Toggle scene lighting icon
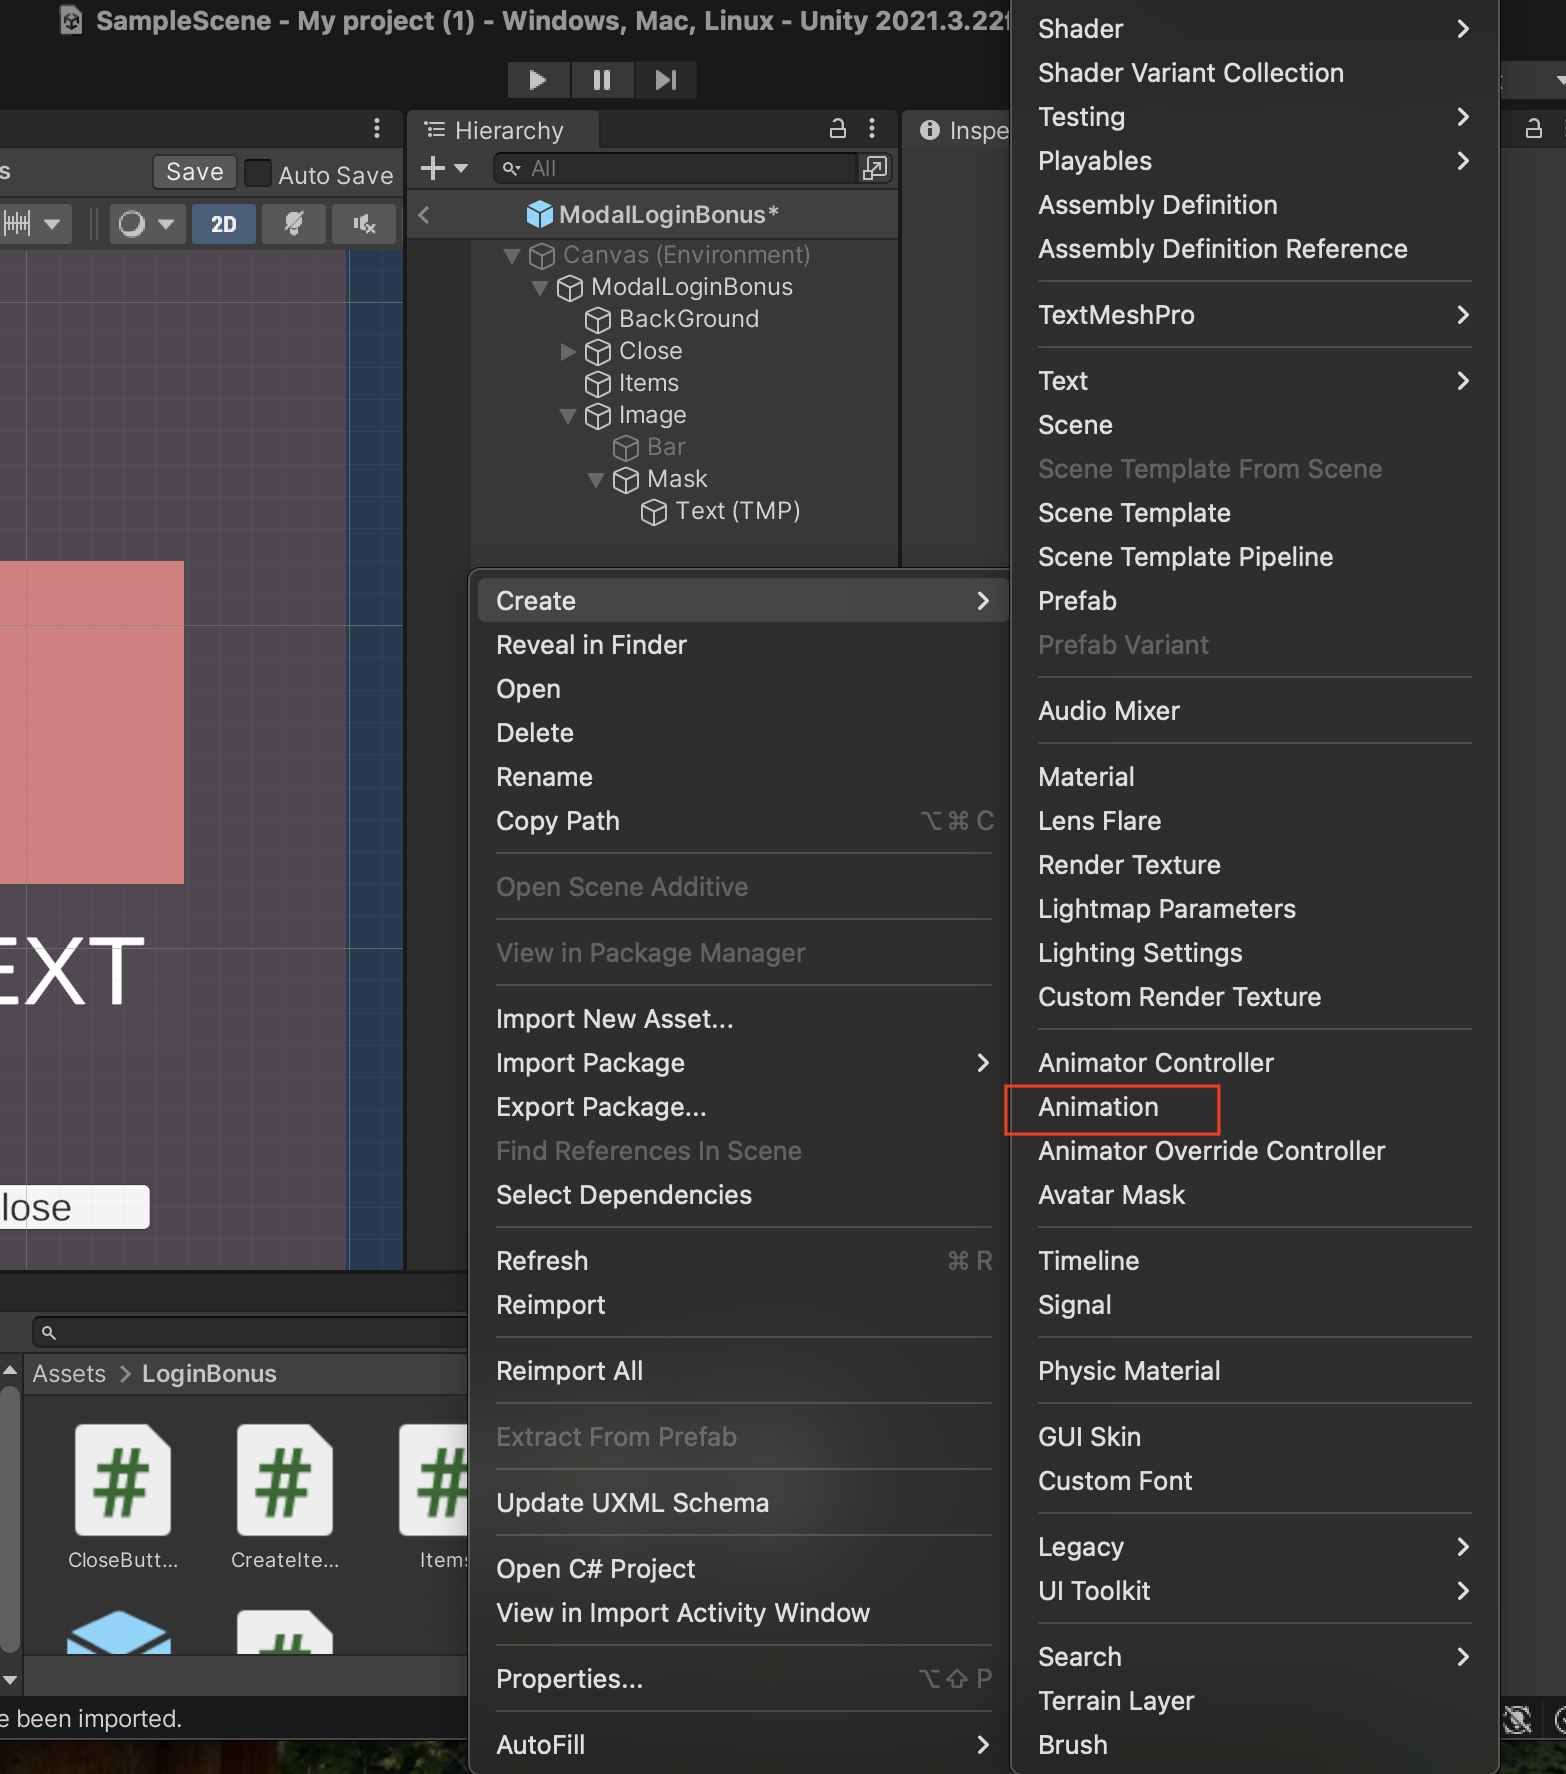The height and width of the screenshot is (1774, 1566). click(294, 224)
